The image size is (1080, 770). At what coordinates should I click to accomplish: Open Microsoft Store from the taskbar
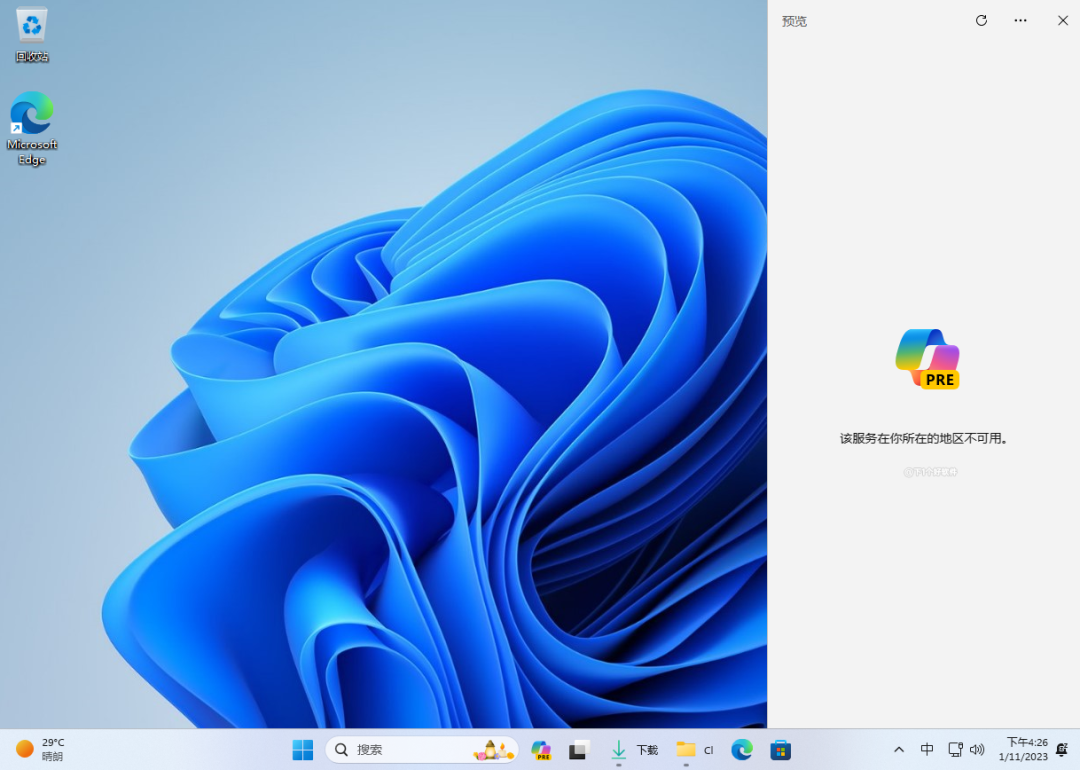(x=780, y=750)
